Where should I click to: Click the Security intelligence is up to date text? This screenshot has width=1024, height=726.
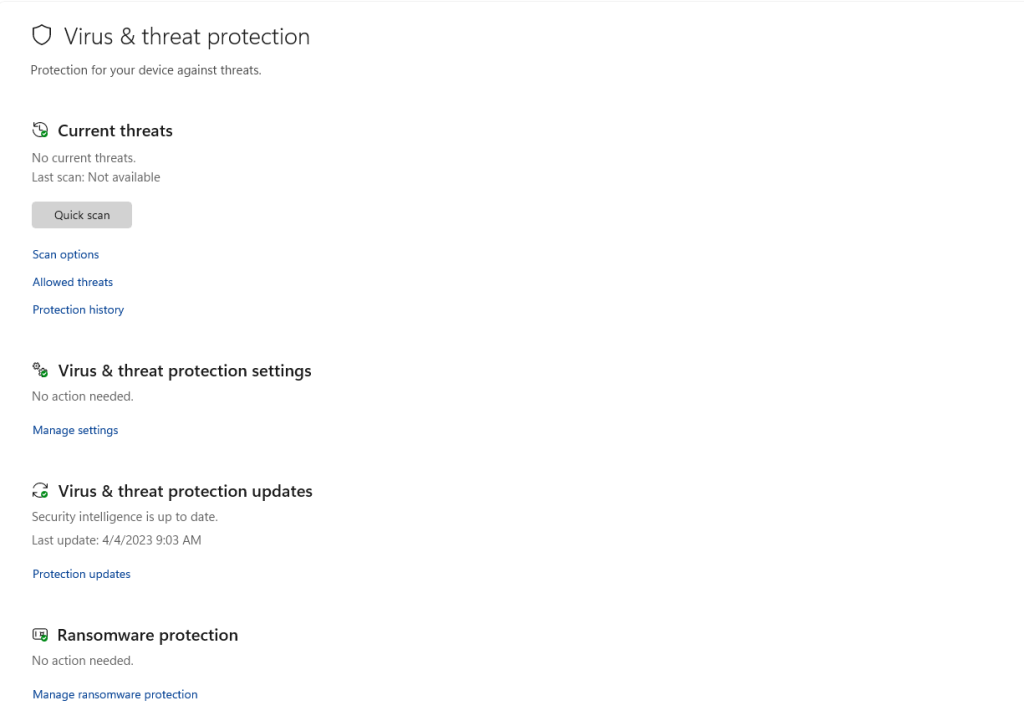pos(125,516)
